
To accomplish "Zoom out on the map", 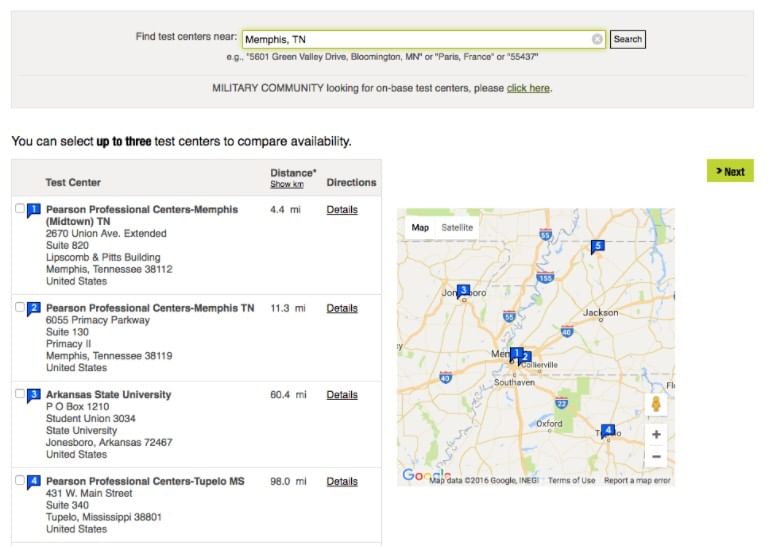I will tap(656, 456).
